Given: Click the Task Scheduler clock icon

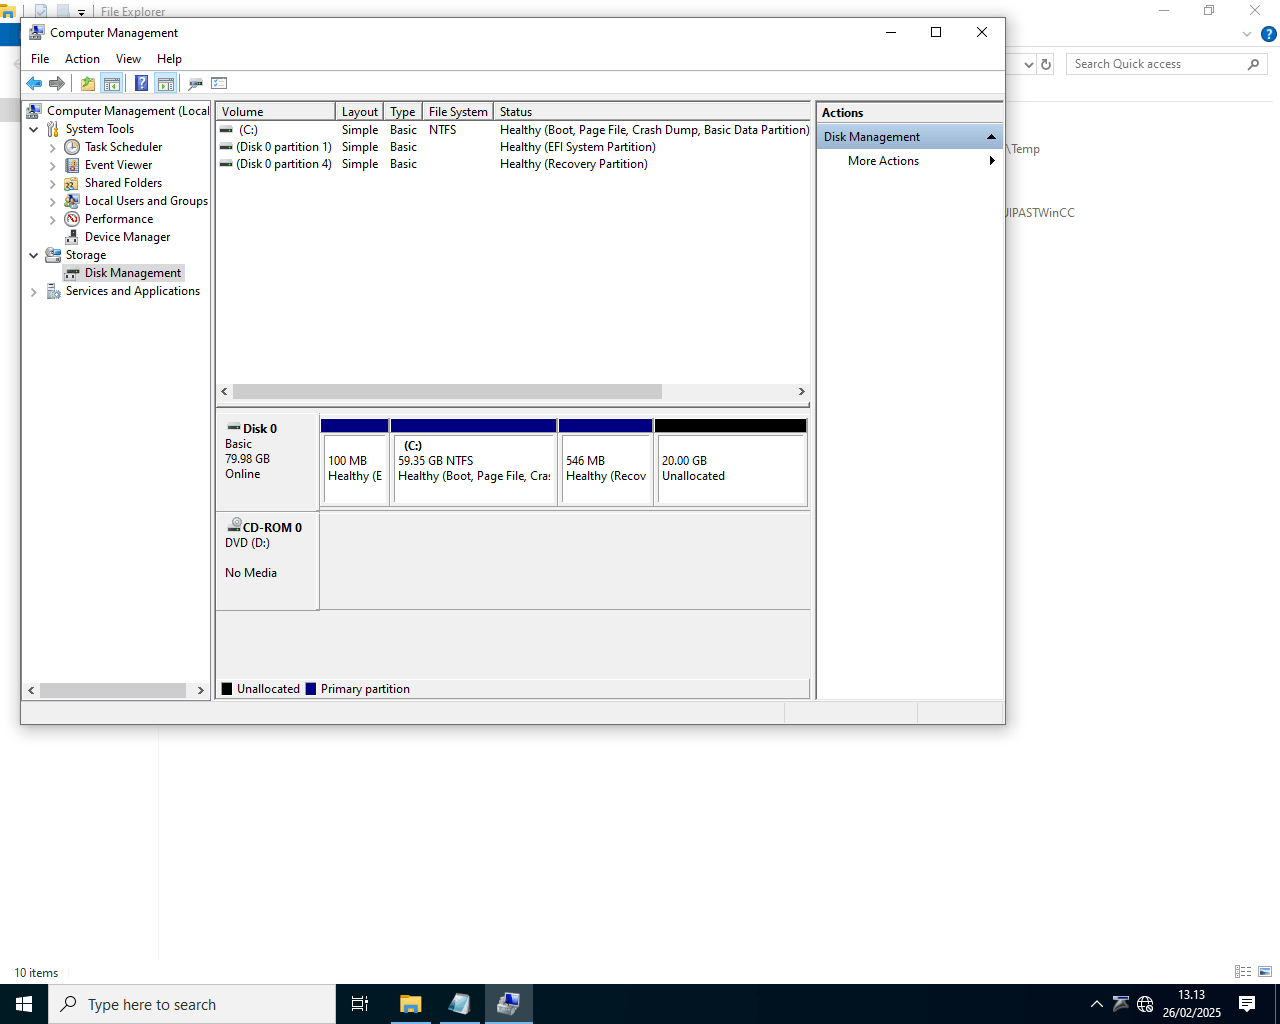Looking at the screenshot, I should click(x=72, y=147).
